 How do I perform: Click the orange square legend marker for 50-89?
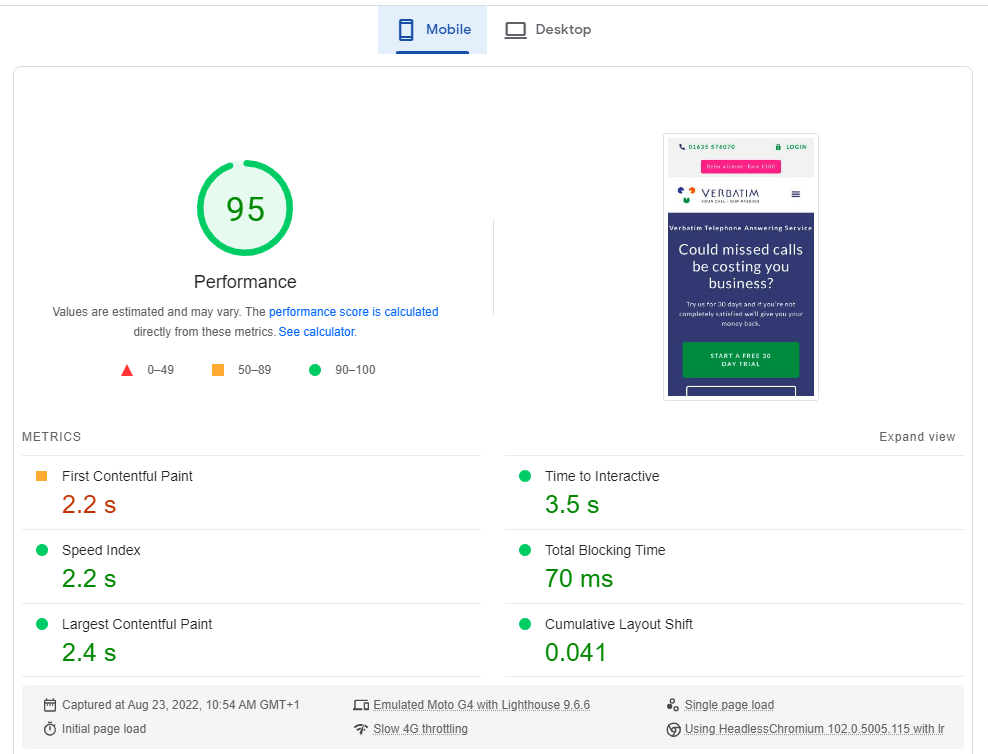click(x=217, y=369)
